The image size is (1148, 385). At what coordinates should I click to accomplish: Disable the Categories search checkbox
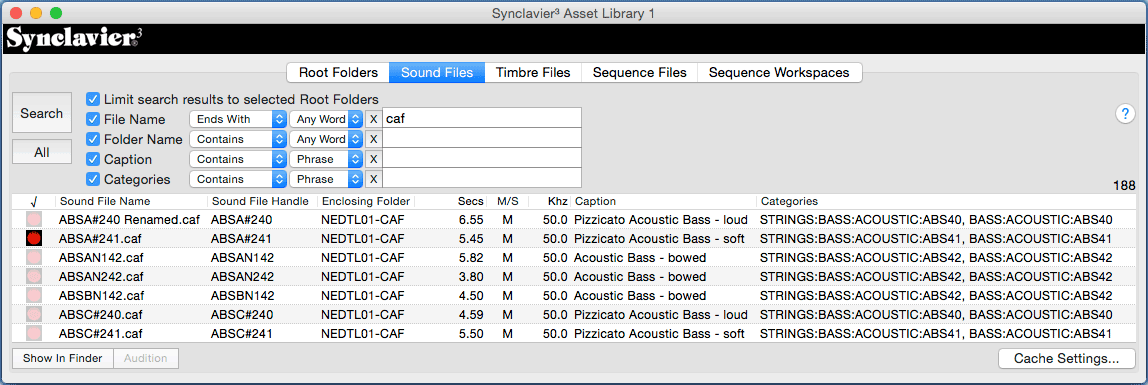93,179
